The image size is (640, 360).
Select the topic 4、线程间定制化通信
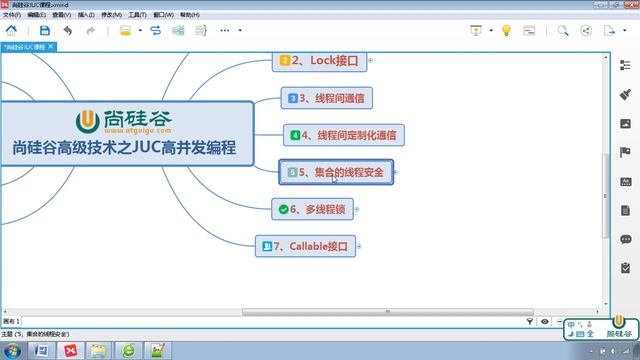(x=344, y=135)
